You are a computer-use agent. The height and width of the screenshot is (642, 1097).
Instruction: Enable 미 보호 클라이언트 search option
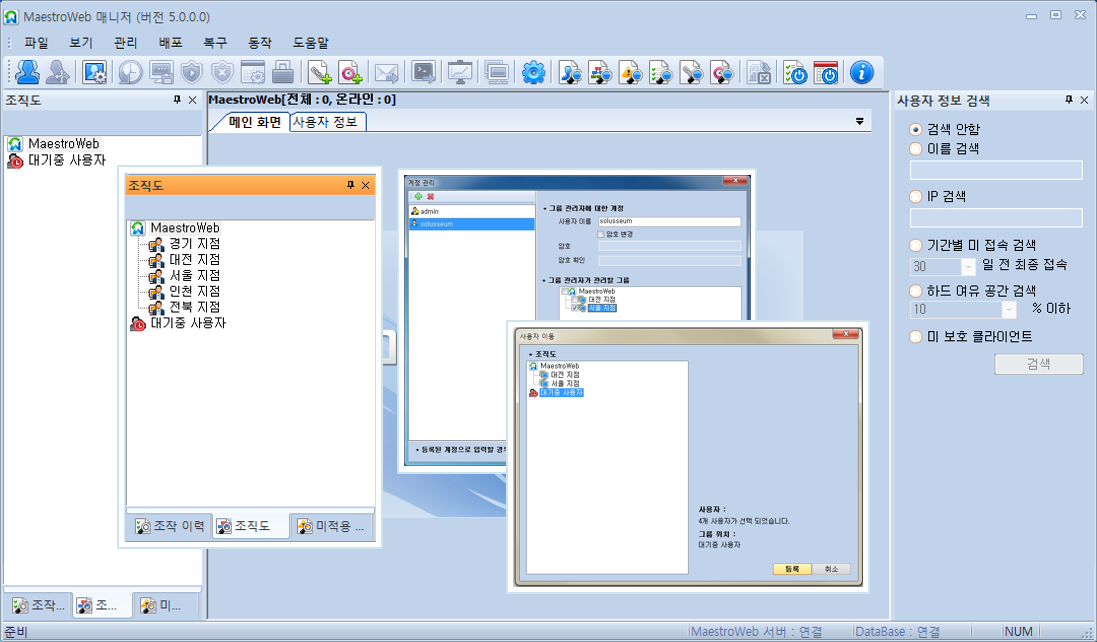pyautogui.click(x=916, y=337)
